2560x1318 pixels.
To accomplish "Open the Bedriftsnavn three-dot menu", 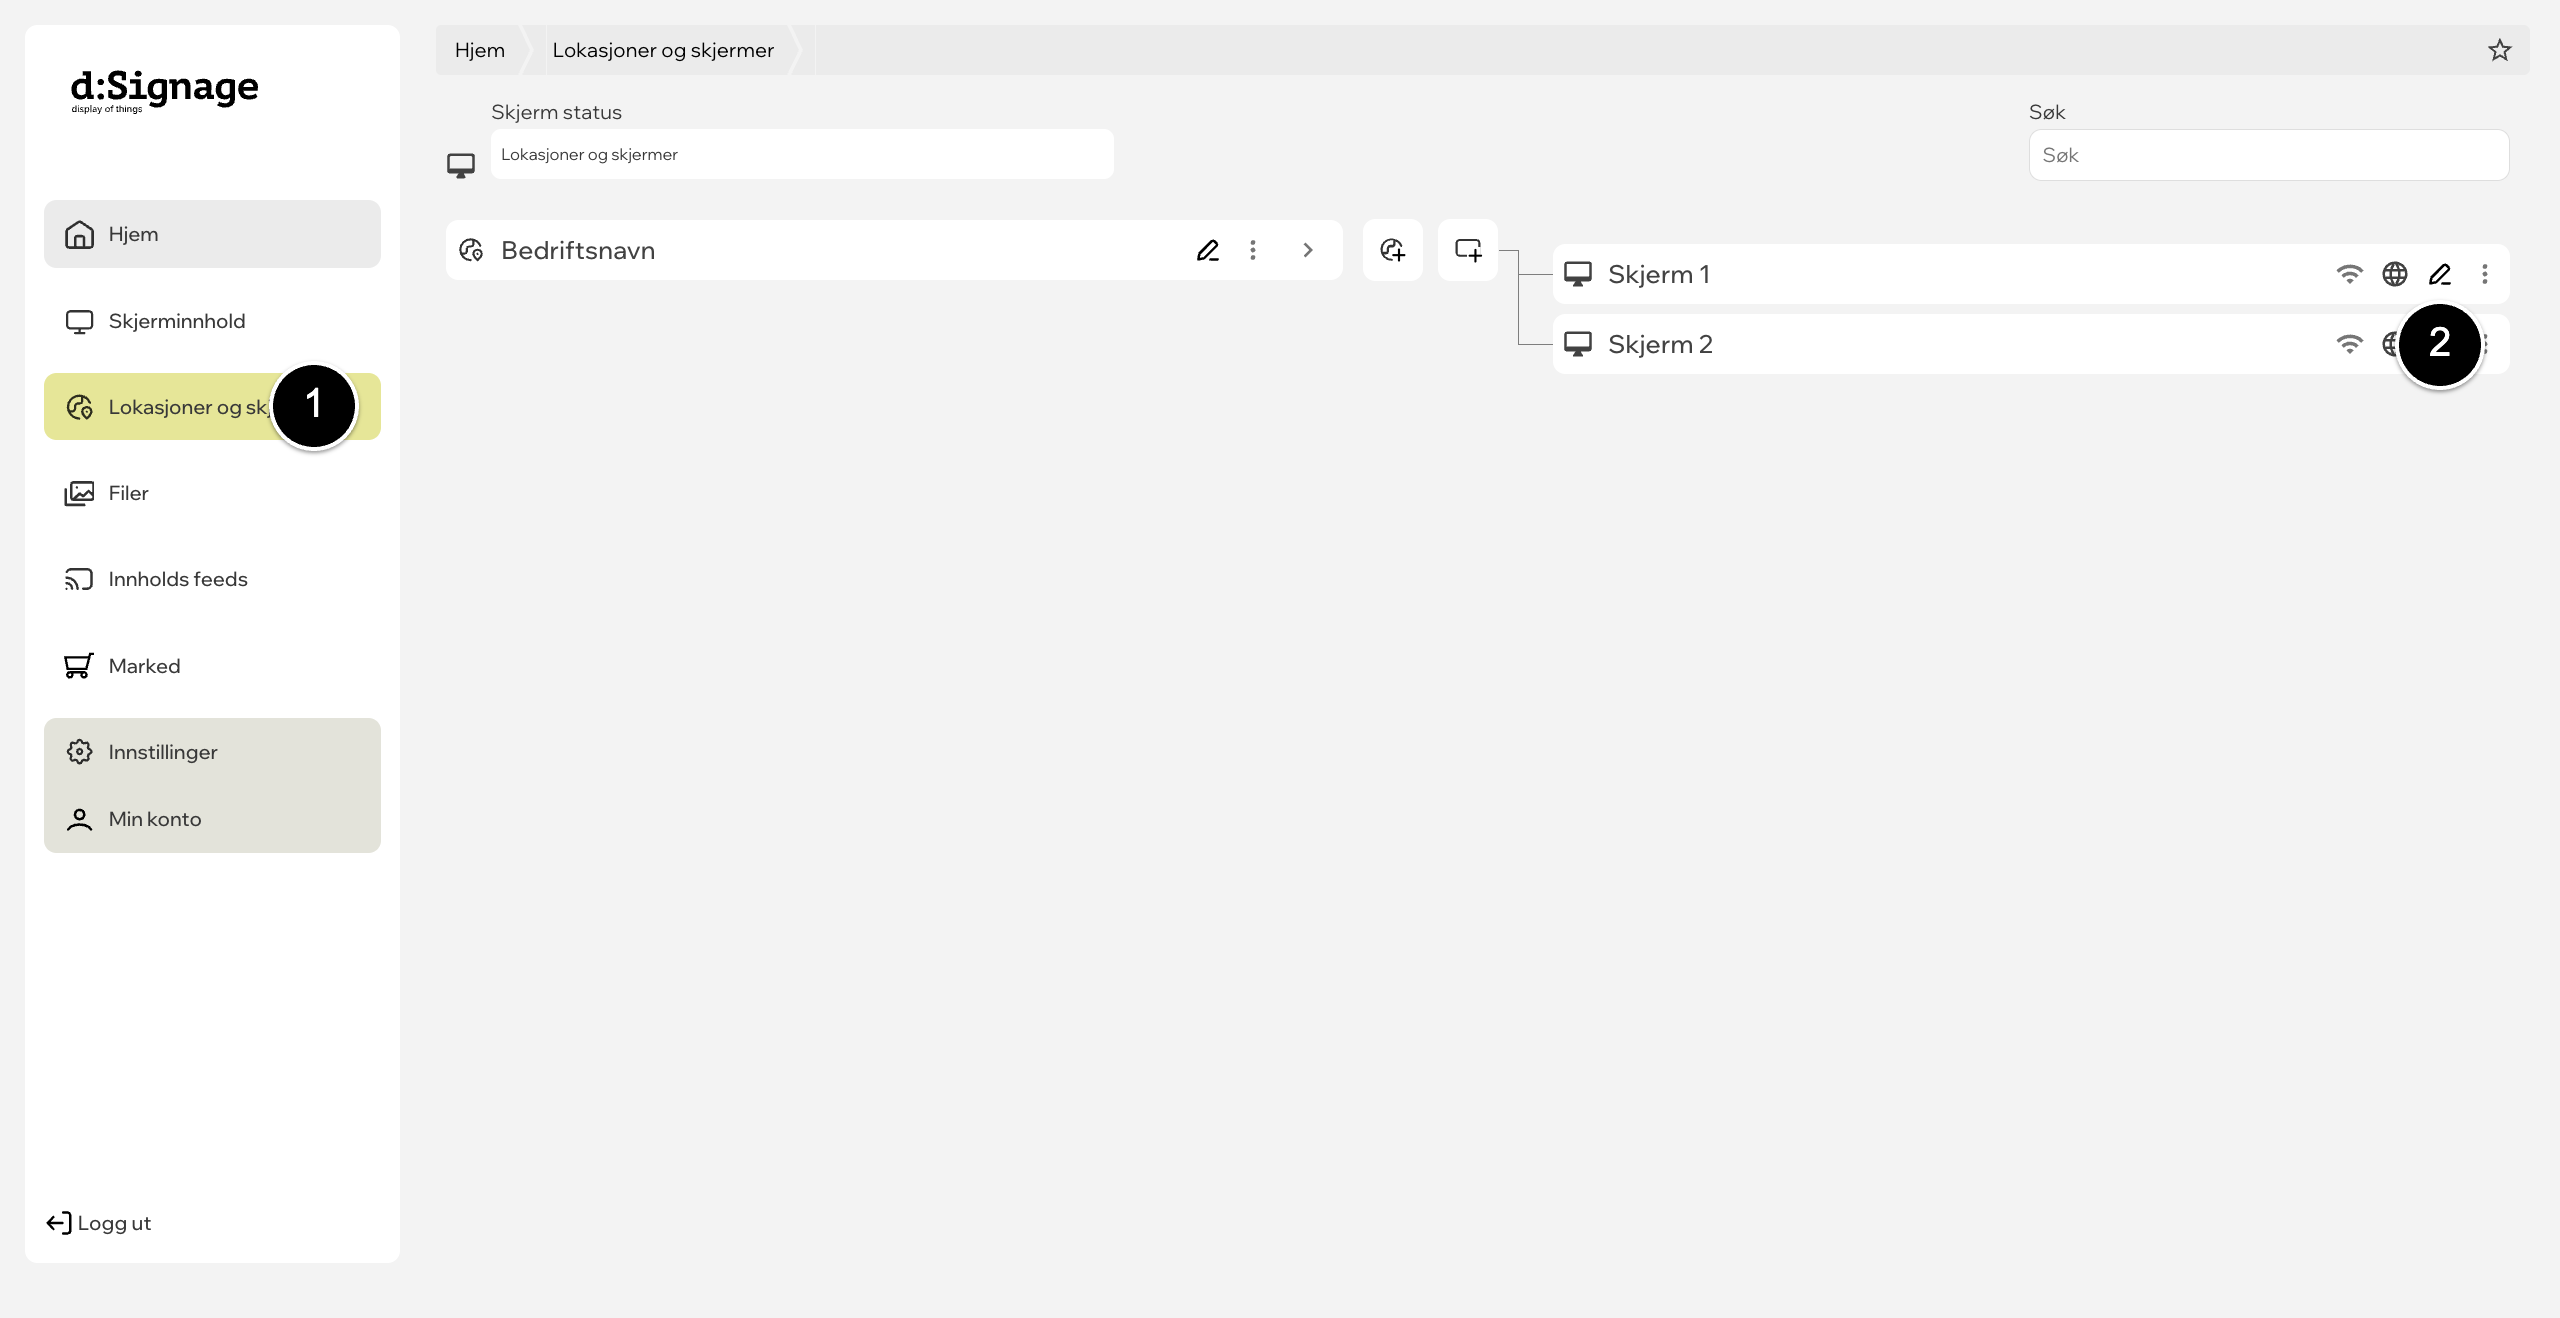I will (1253, 250).
